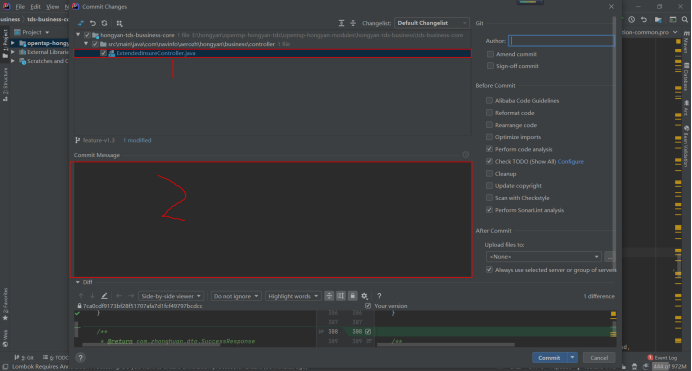The width and height of the screenshot is (692, 371).
Task: Click the pencil edit source icon in Diff
Action: [104, 296]
